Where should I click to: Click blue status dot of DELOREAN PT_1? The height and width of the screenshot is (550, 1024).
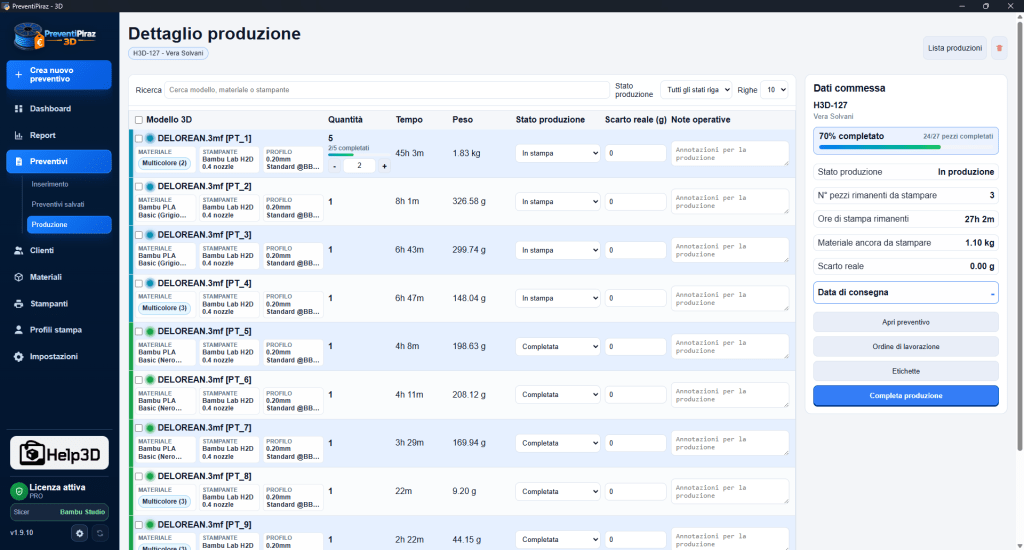(150, 138)
